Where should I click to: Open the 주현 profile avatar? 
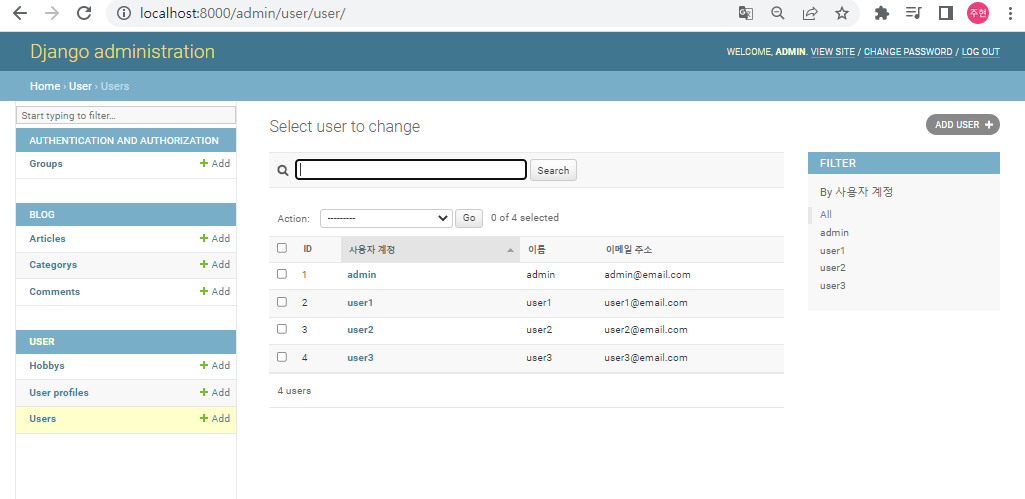coord(978,13)
